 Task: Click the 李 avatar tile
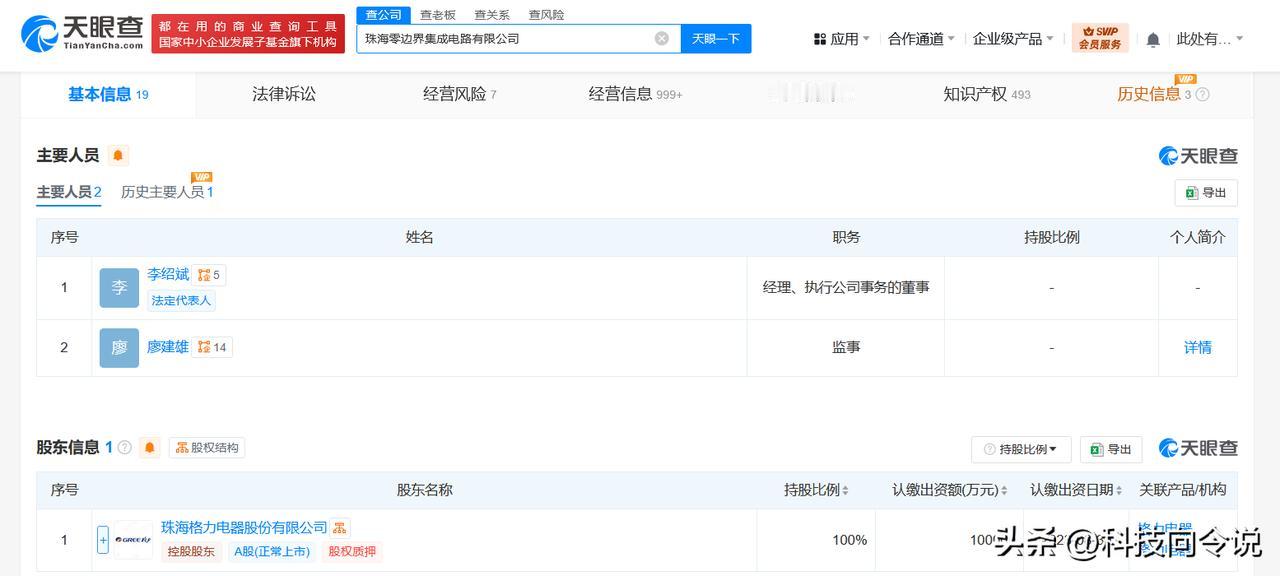tap(119, 288)
